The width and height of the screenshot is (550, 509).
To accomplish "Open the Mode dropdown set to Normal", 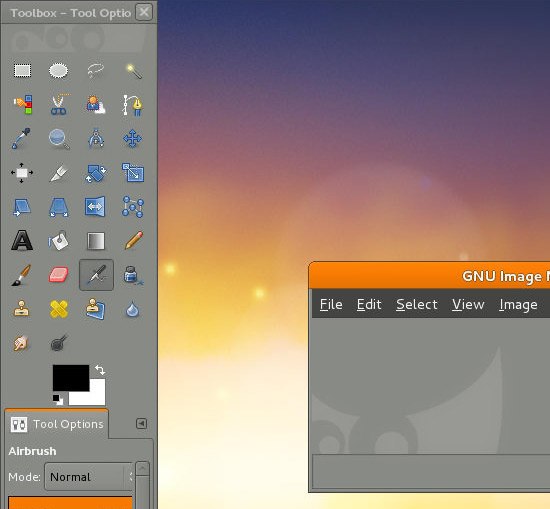I will (x=89, y=477).
